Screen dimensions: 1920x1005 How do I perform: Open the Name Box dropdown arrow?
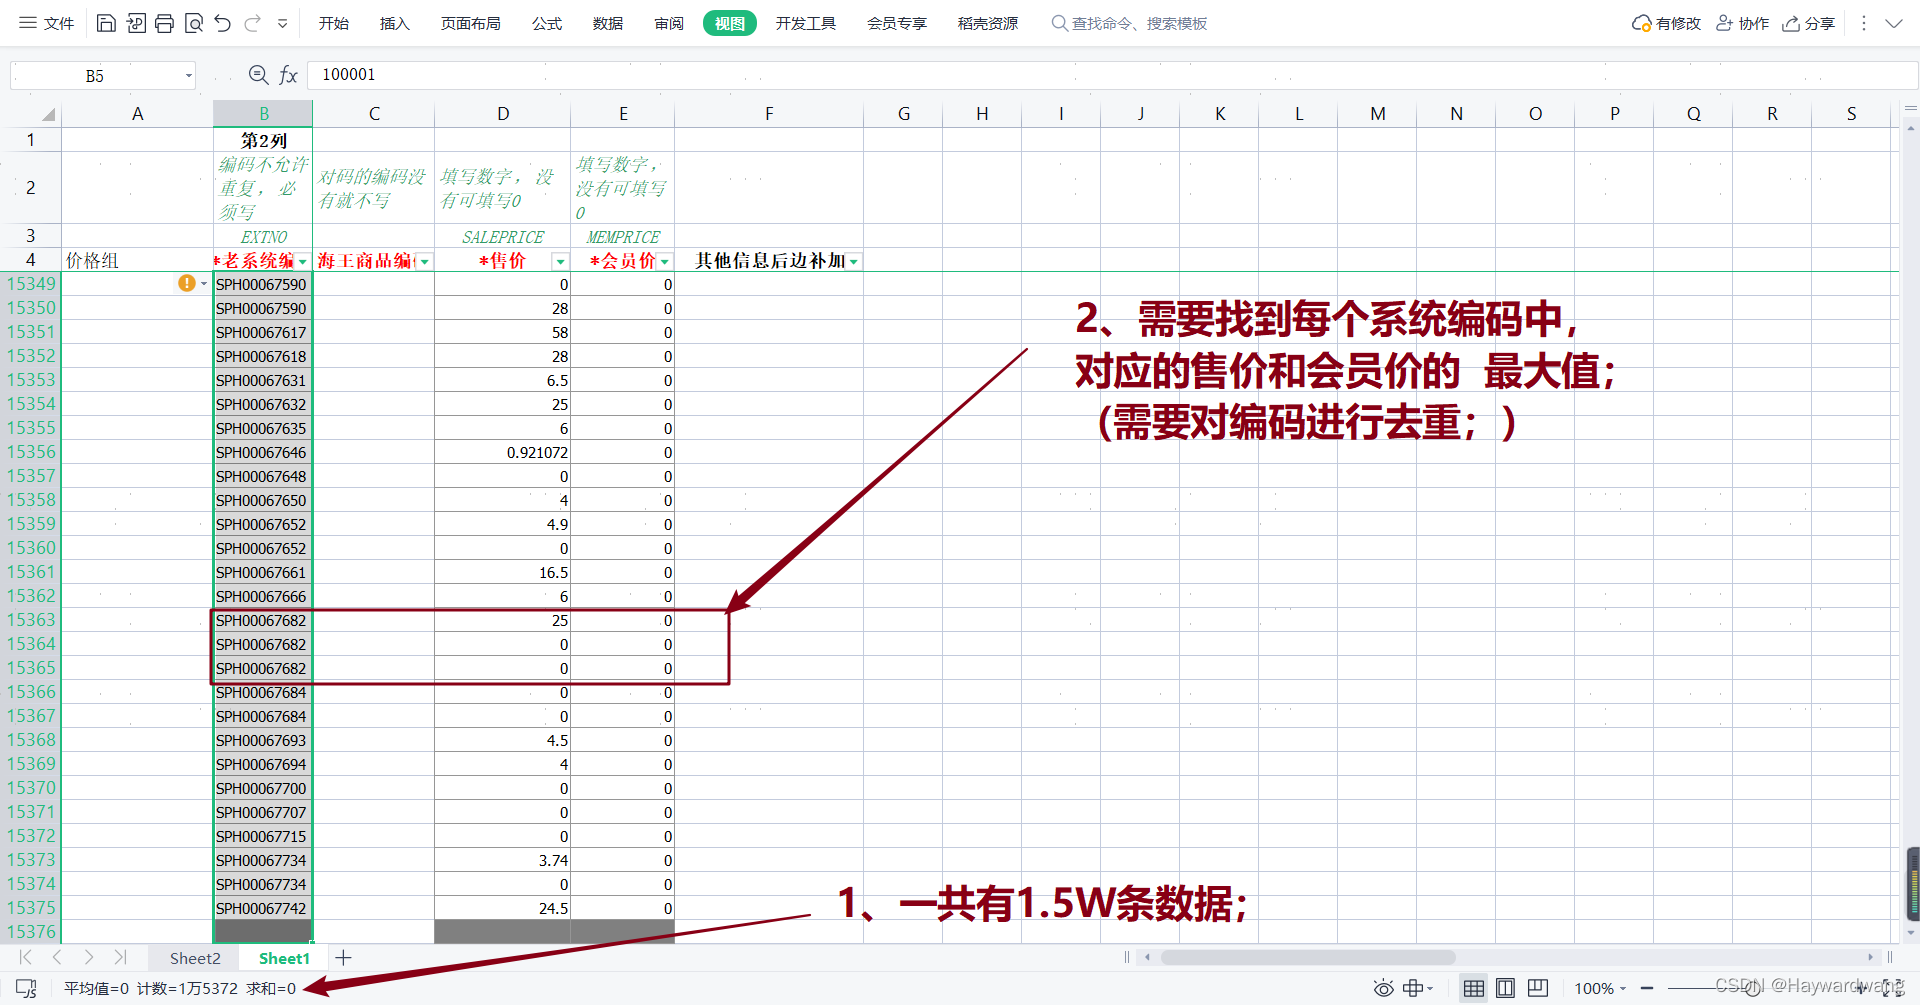pyautogui.click(x=188, y=76)
